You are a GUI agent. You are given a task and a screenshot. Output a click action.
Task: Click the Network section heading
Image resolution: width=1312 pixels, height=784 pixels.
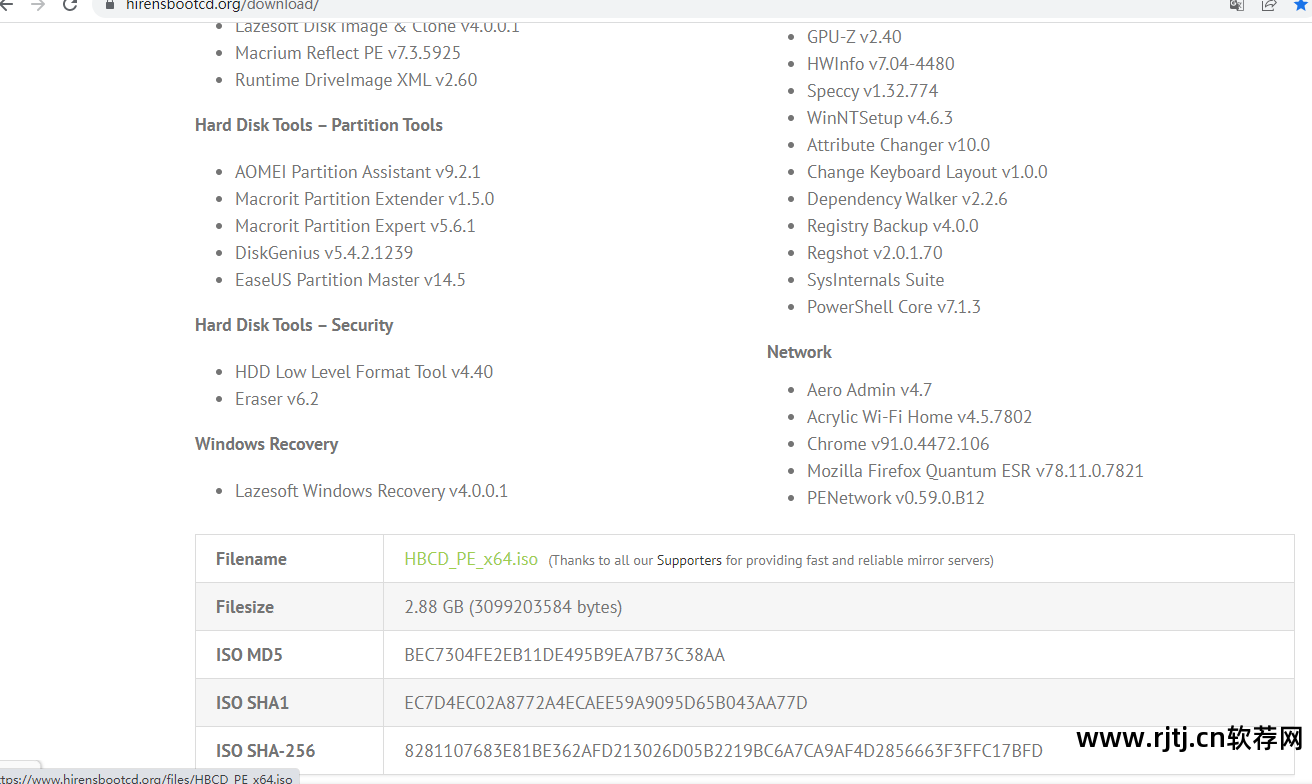(x=799, y=352)
